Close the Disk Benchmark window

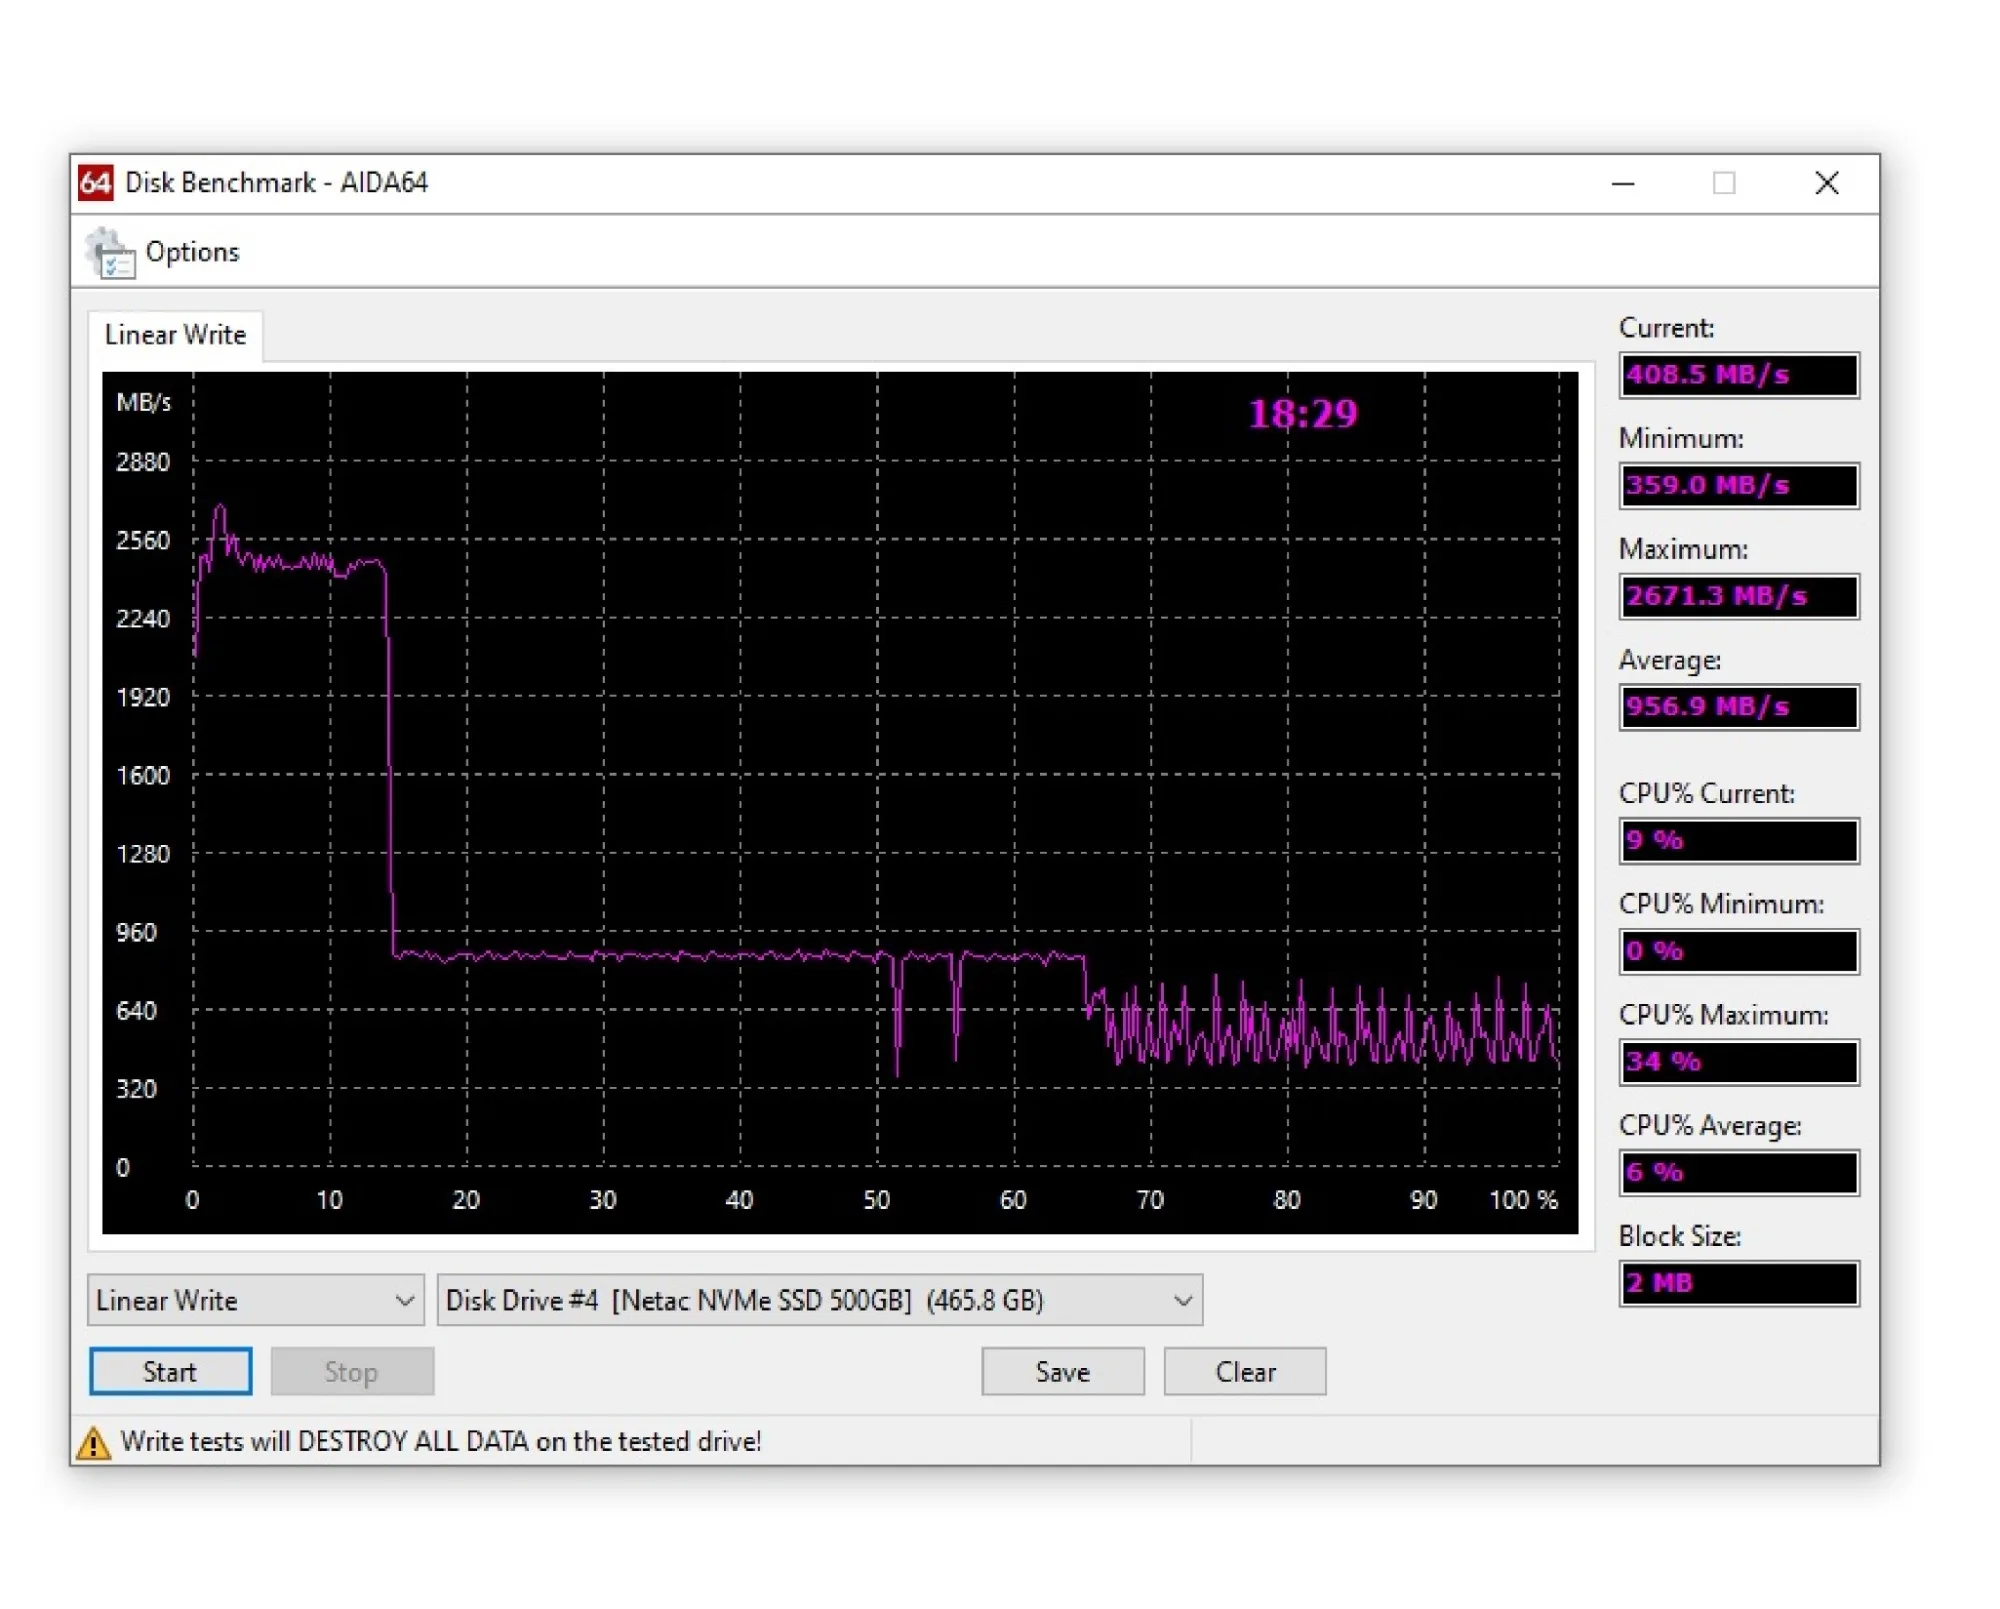1827,183
